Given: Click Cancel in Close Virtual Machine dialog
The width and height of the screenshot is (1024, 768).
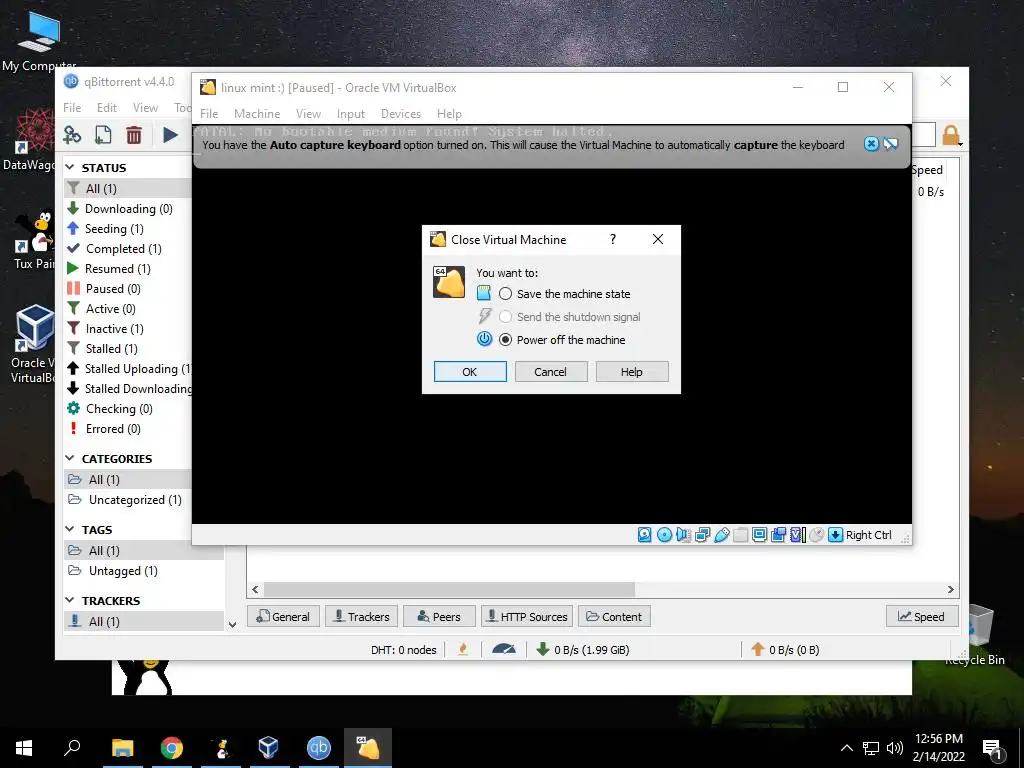Looking at the screenshot, I should tap(551, 372).
